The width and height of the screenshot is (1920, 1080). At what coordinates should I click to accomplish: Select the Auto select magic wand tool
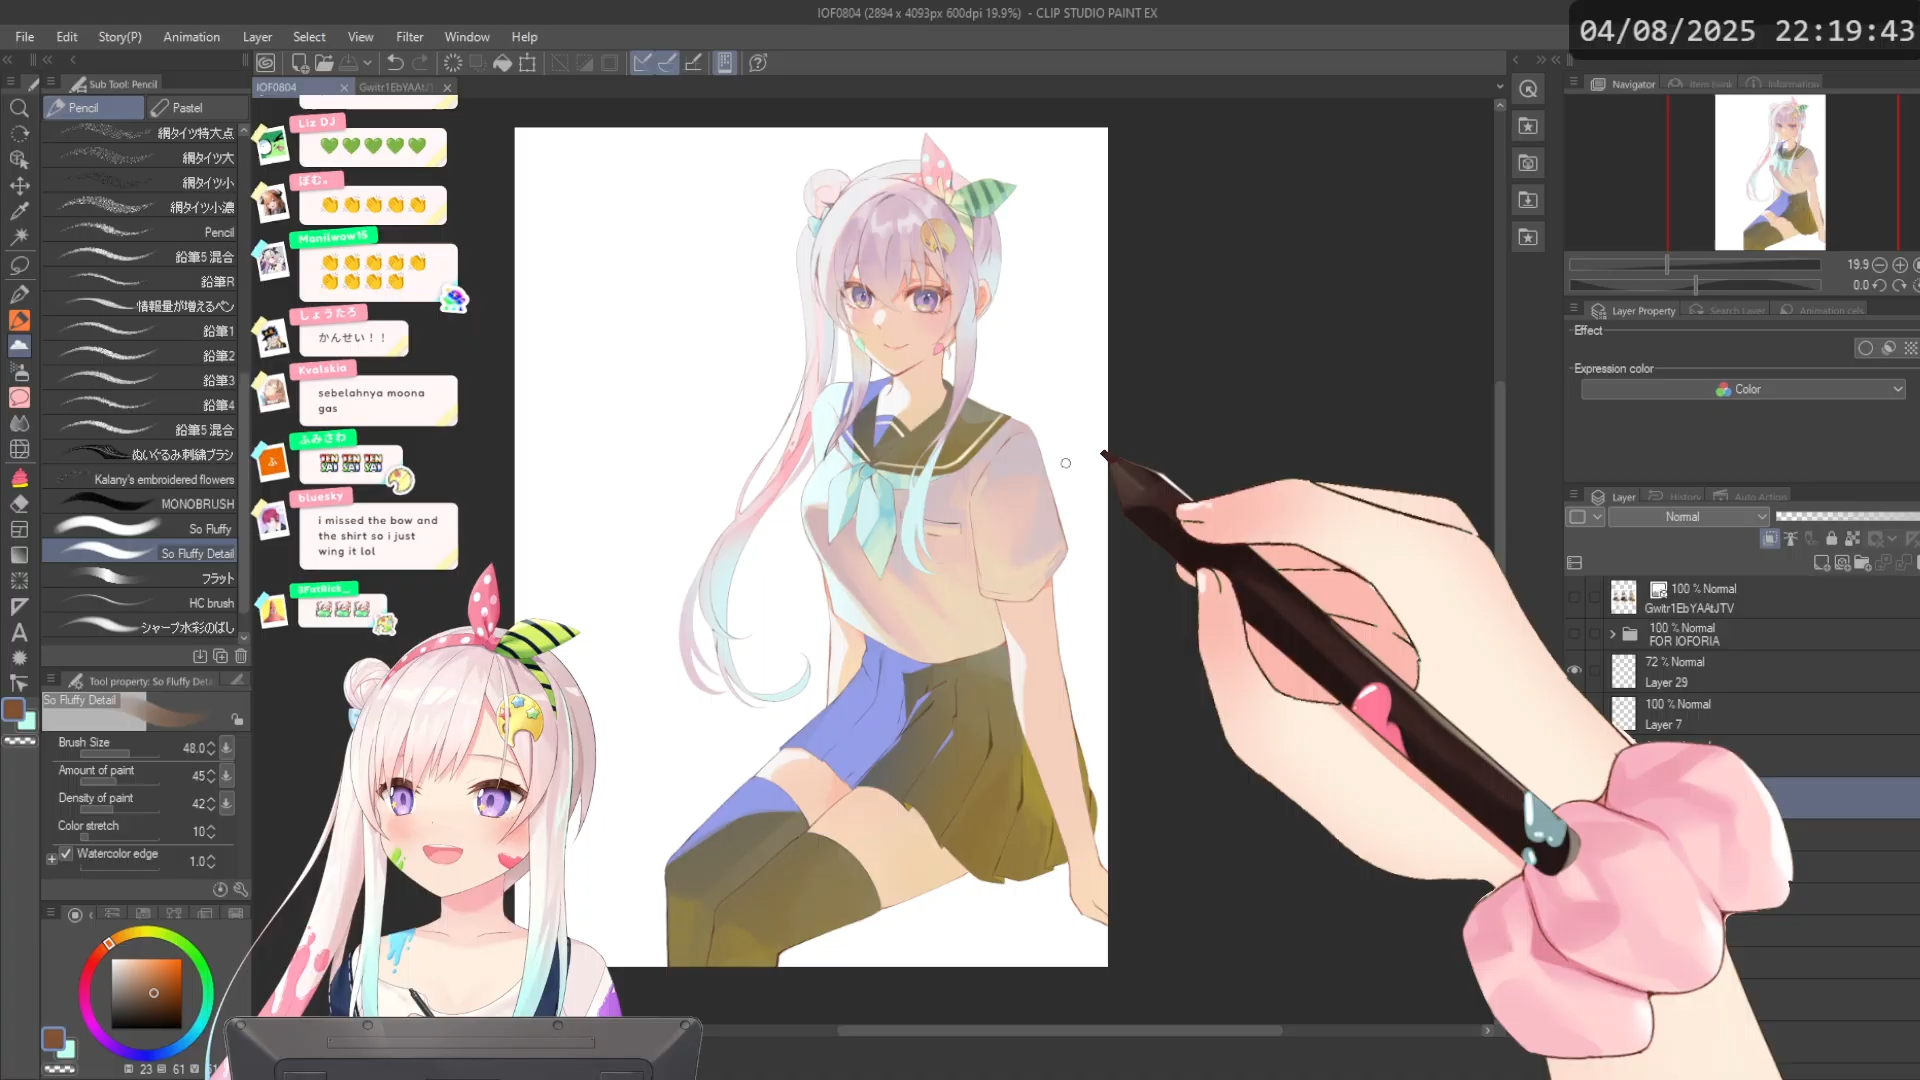(19, 237)
